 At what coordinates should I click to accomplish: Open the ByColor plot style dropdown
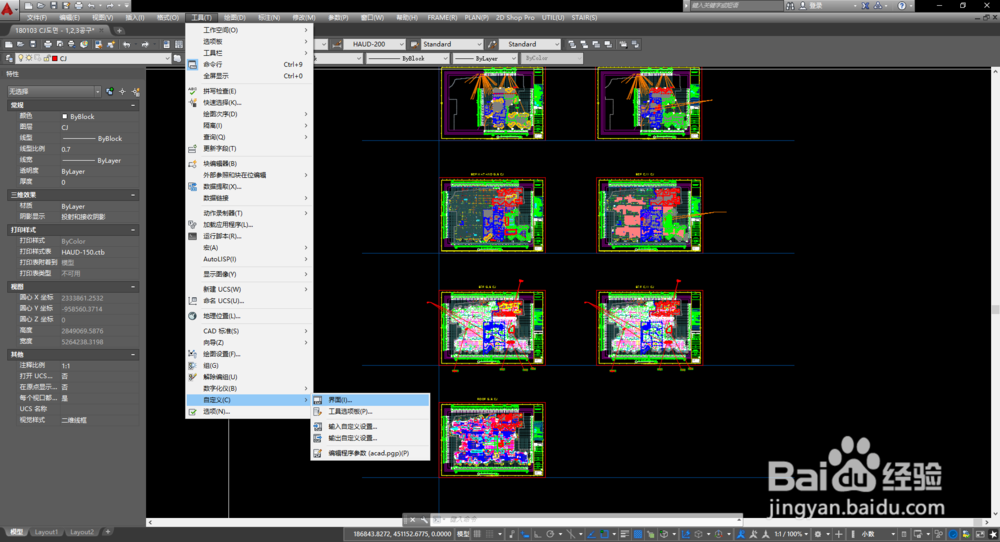[x=552, y=58]
